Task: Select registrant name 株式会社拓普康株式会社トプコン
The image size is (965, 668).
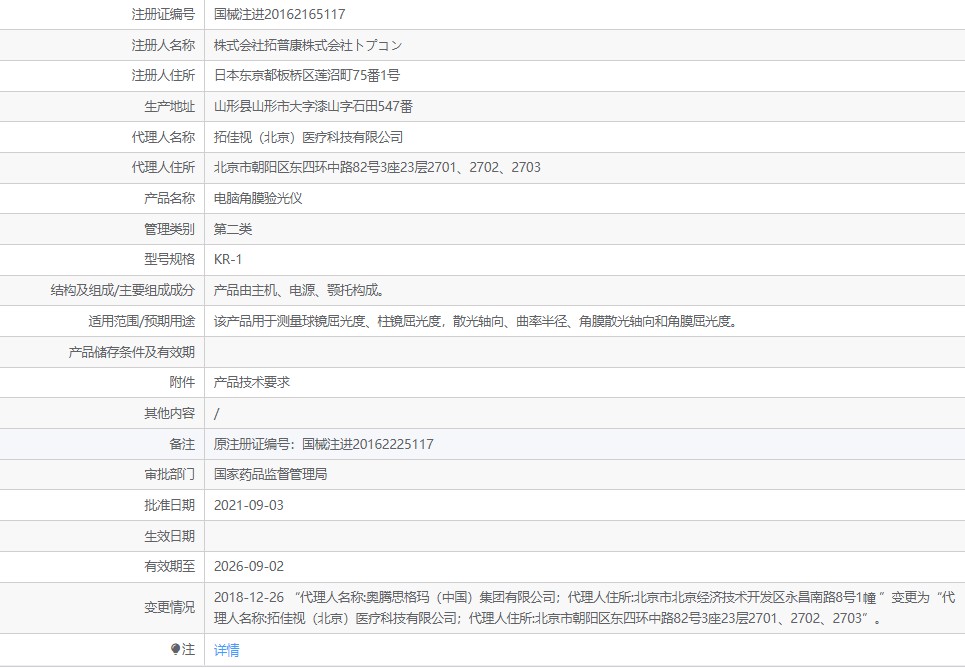Action: 308,45
